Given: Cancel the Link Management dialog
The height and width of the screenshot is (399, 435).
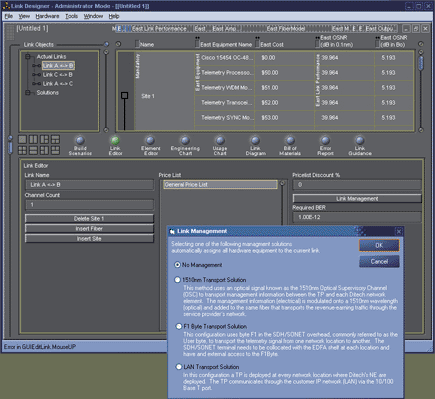Looking at the screenshot, I should point(379,262).
